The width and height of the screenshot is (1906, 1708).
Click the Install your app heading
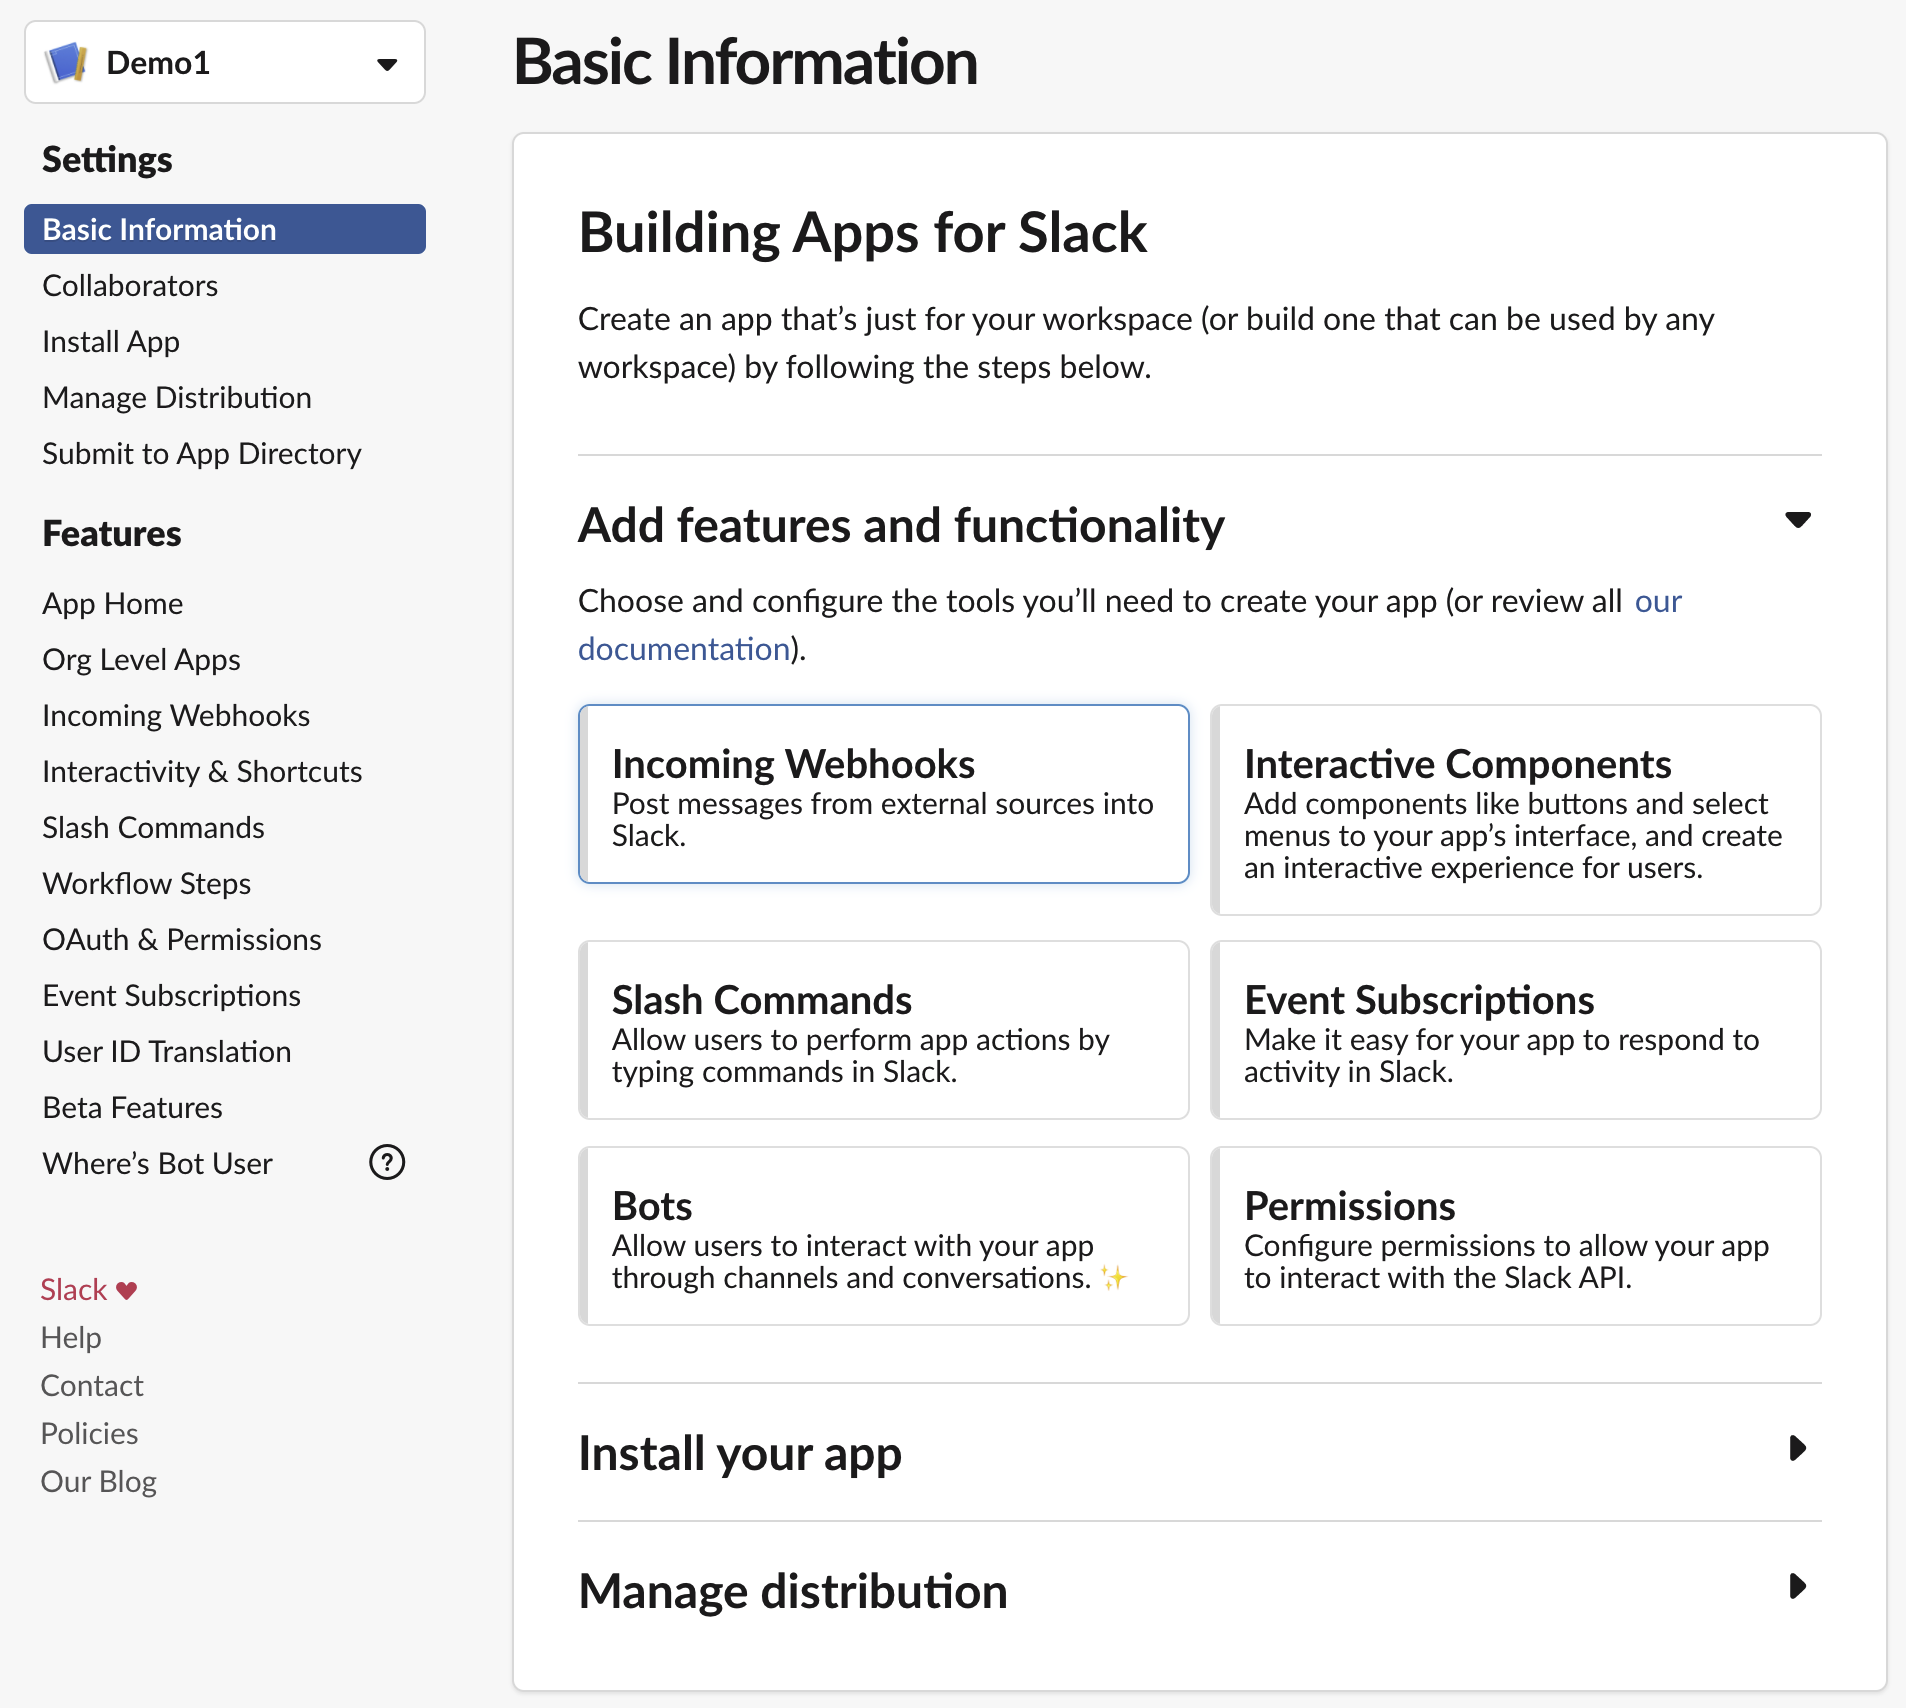click(740, 1454)
